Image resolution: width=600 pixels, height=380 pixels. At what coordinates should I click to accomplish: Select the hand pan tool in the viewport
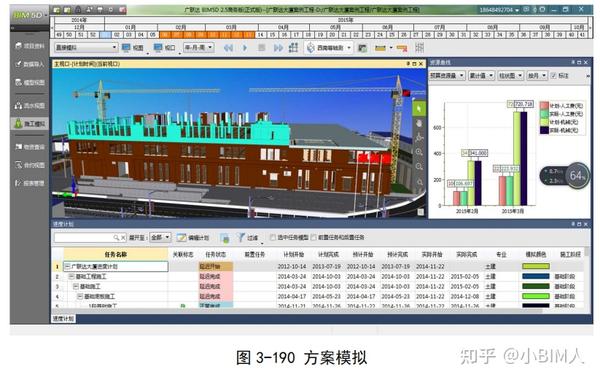pos(419,124)
